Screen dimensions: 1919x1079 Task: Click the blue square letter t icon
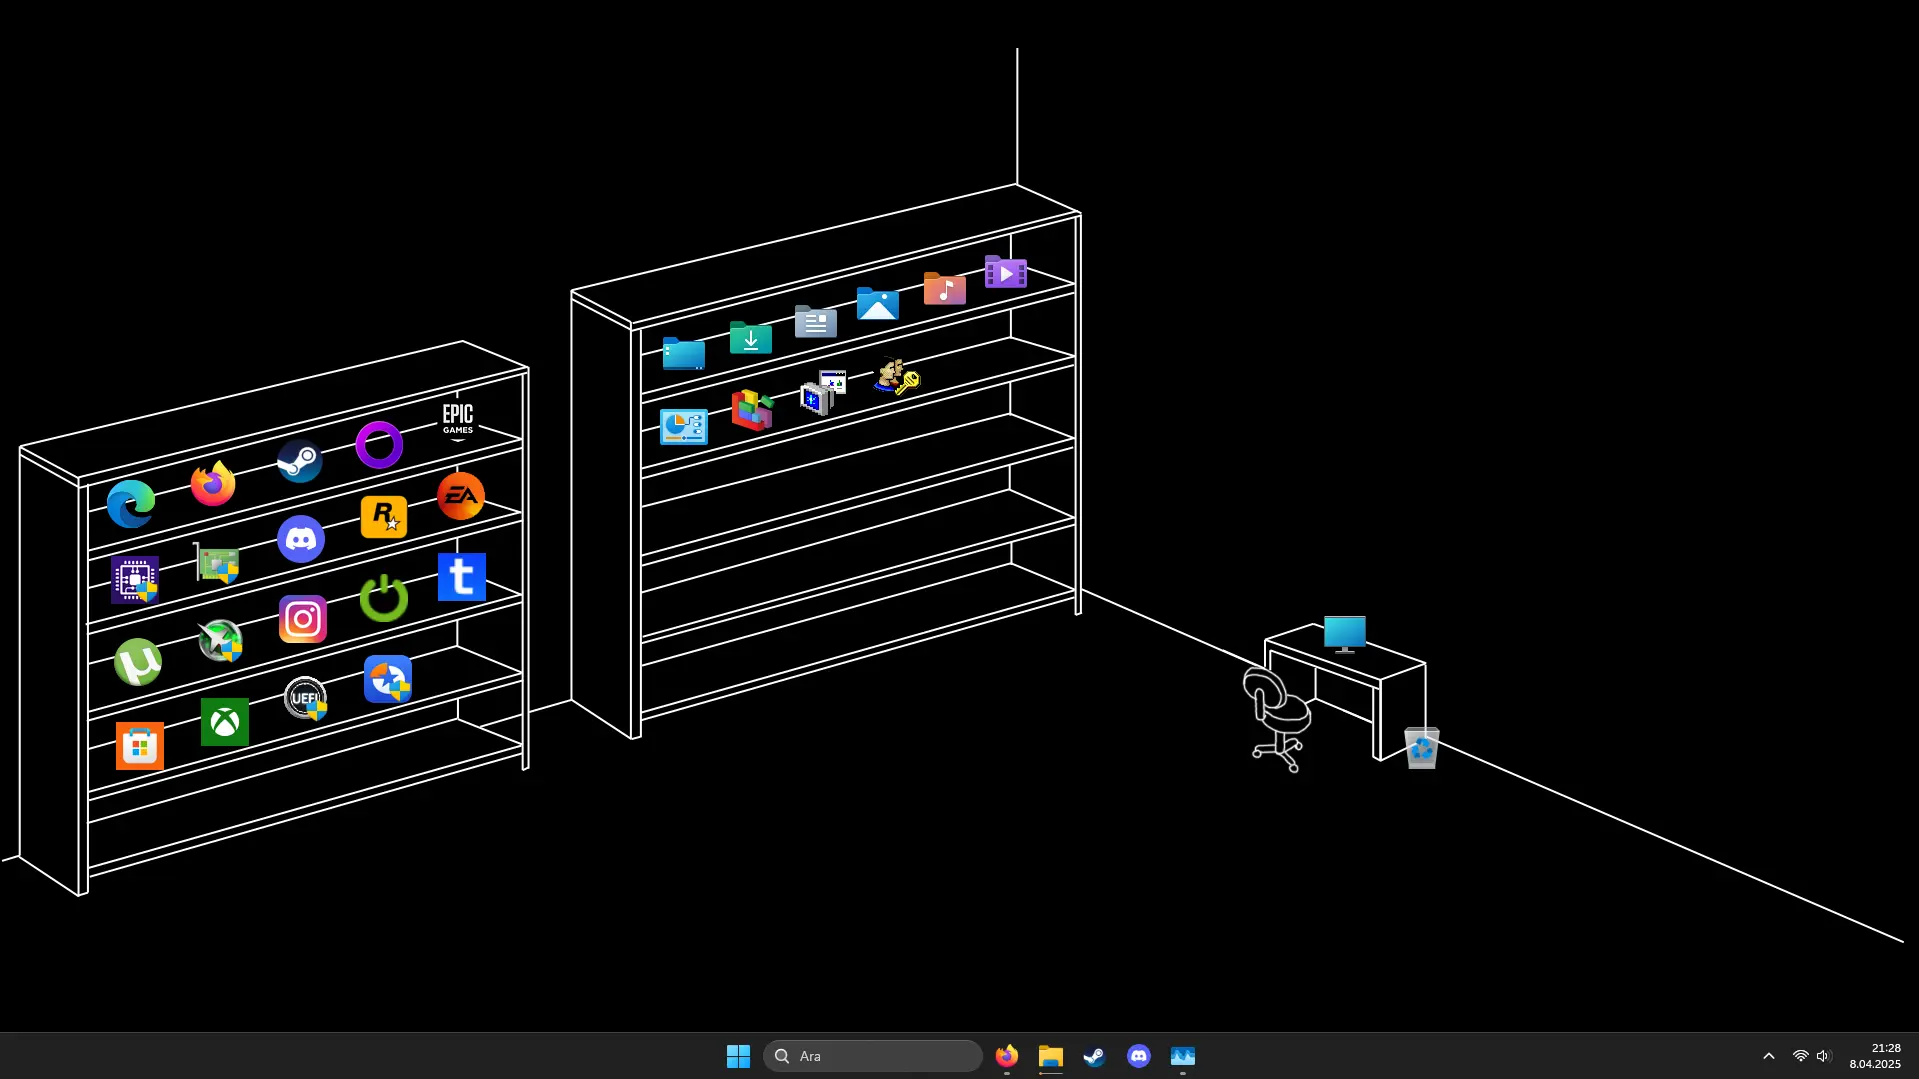462,577
